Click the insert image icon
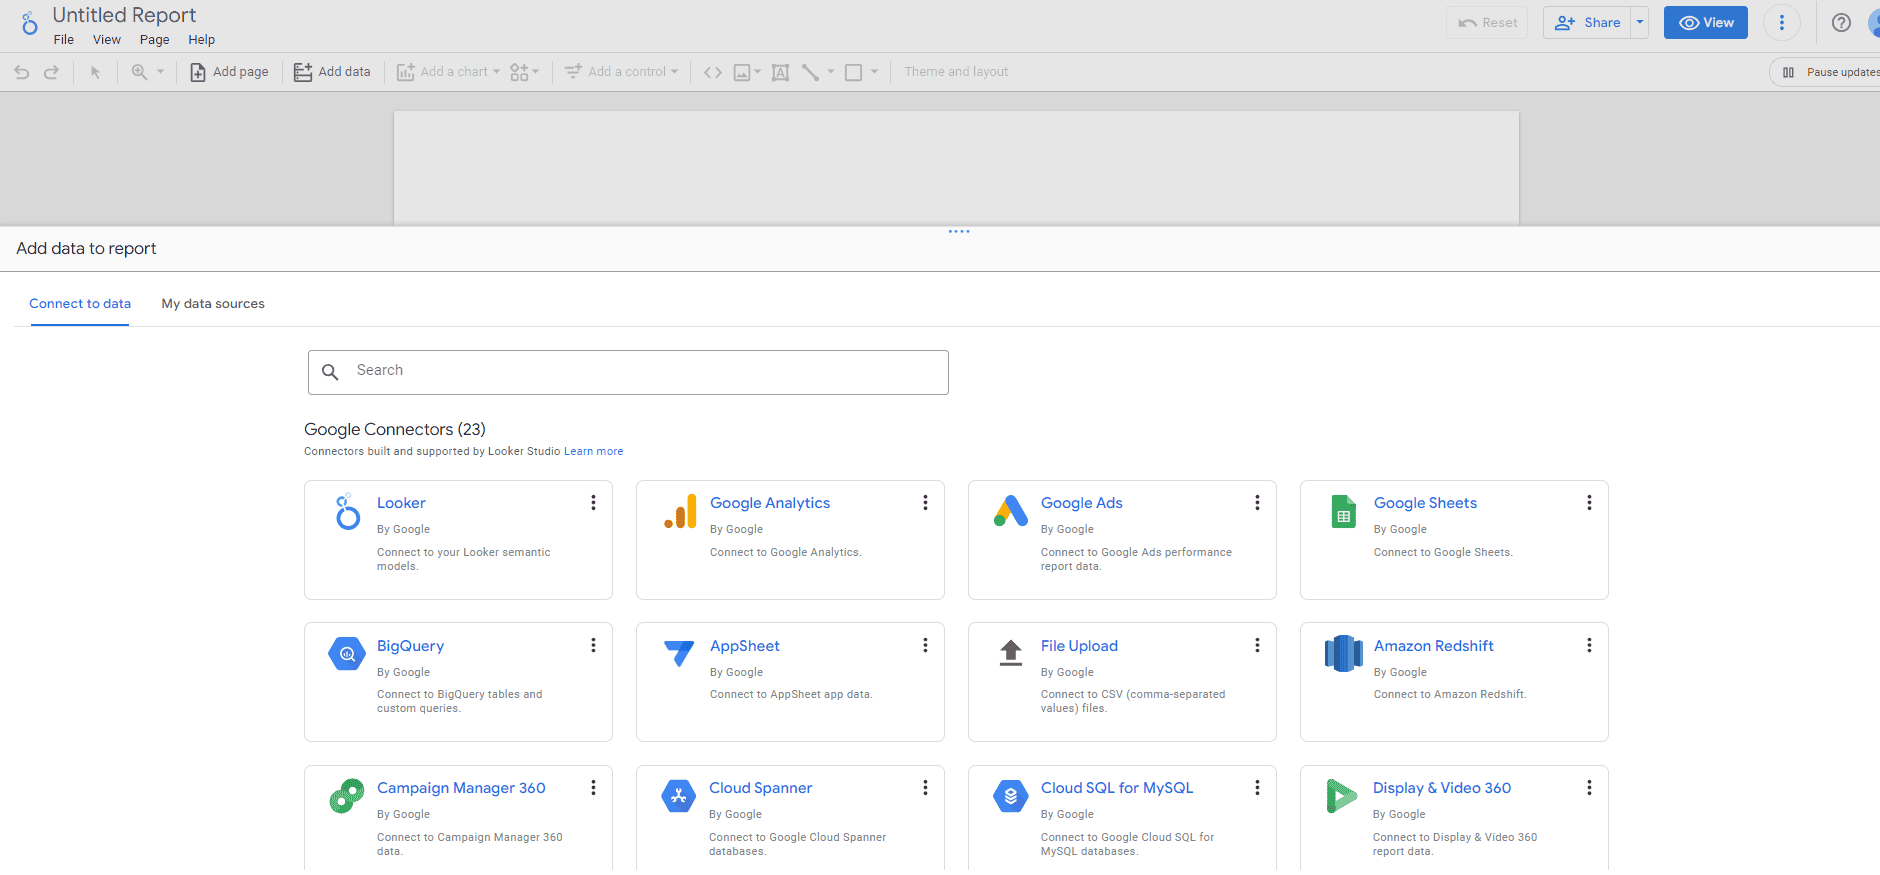The height and width of the screenshot is (875, 1880). [742, 72]
